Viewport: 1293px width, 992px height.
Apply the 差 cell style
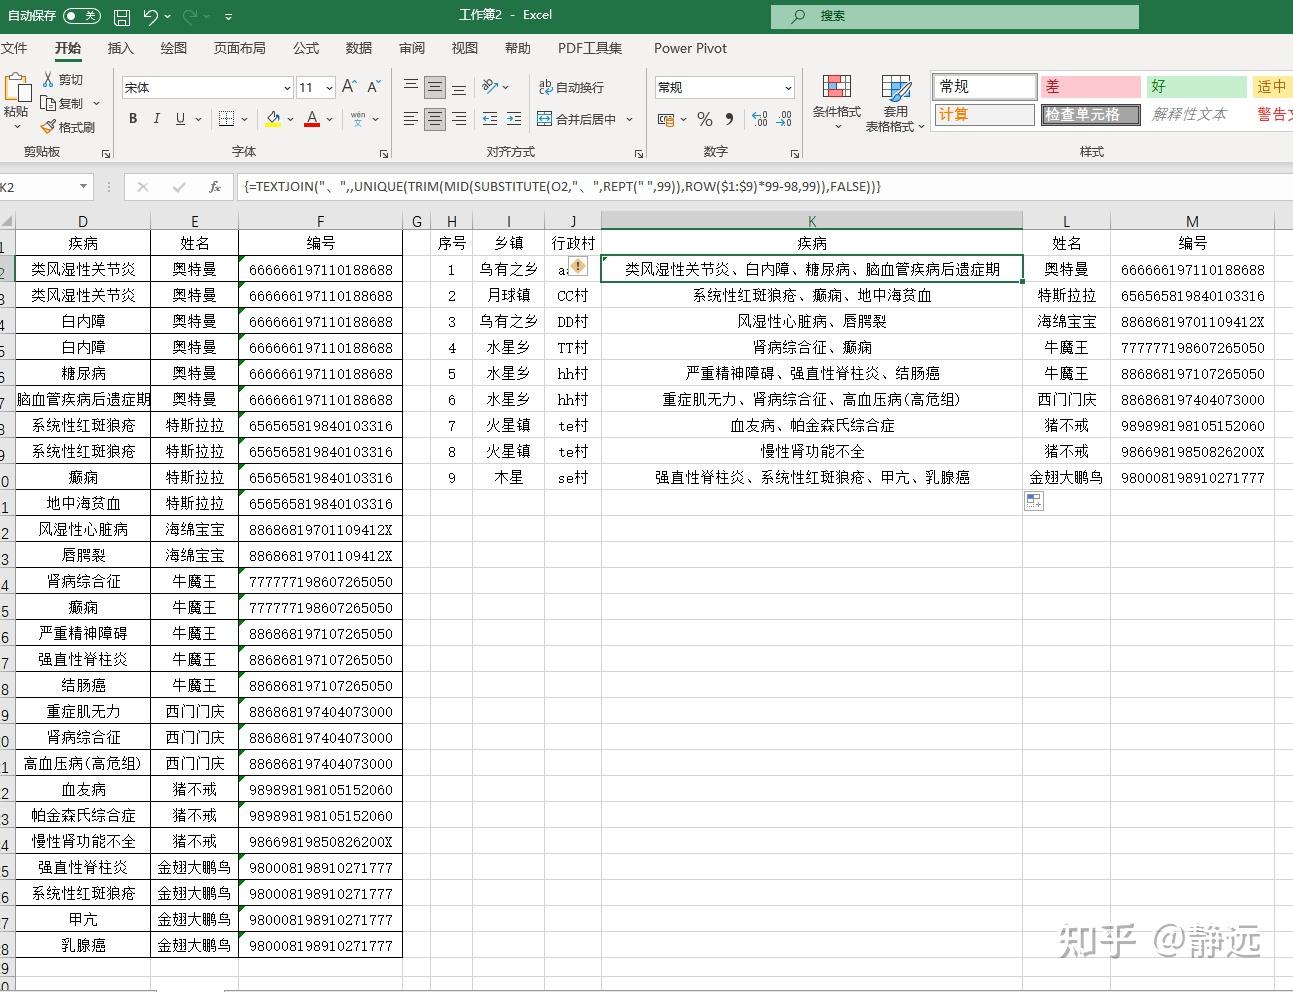click(1090, 87)
